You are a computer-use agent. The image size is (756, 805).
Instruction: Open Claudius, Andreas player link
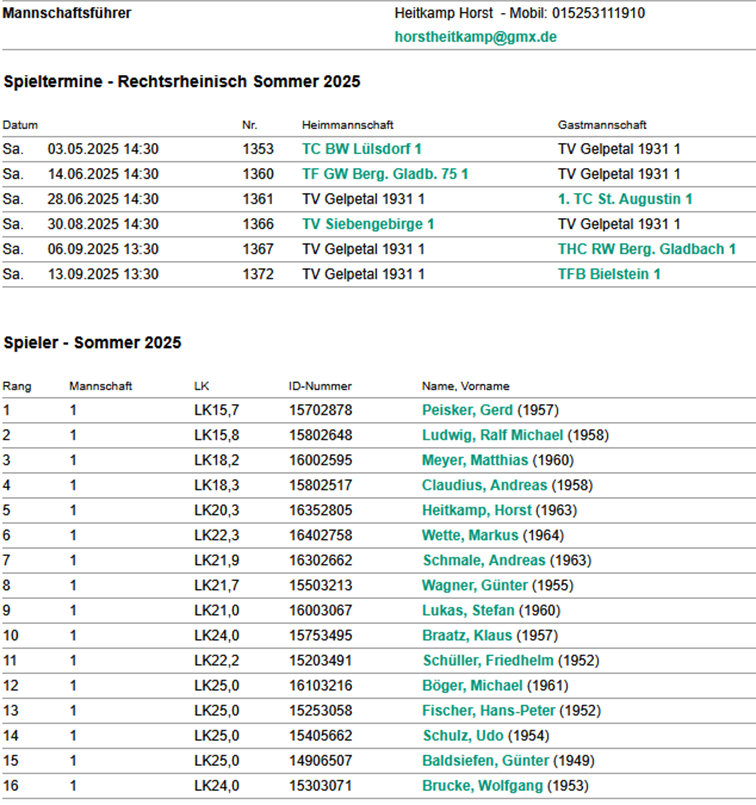coord(484,485)
